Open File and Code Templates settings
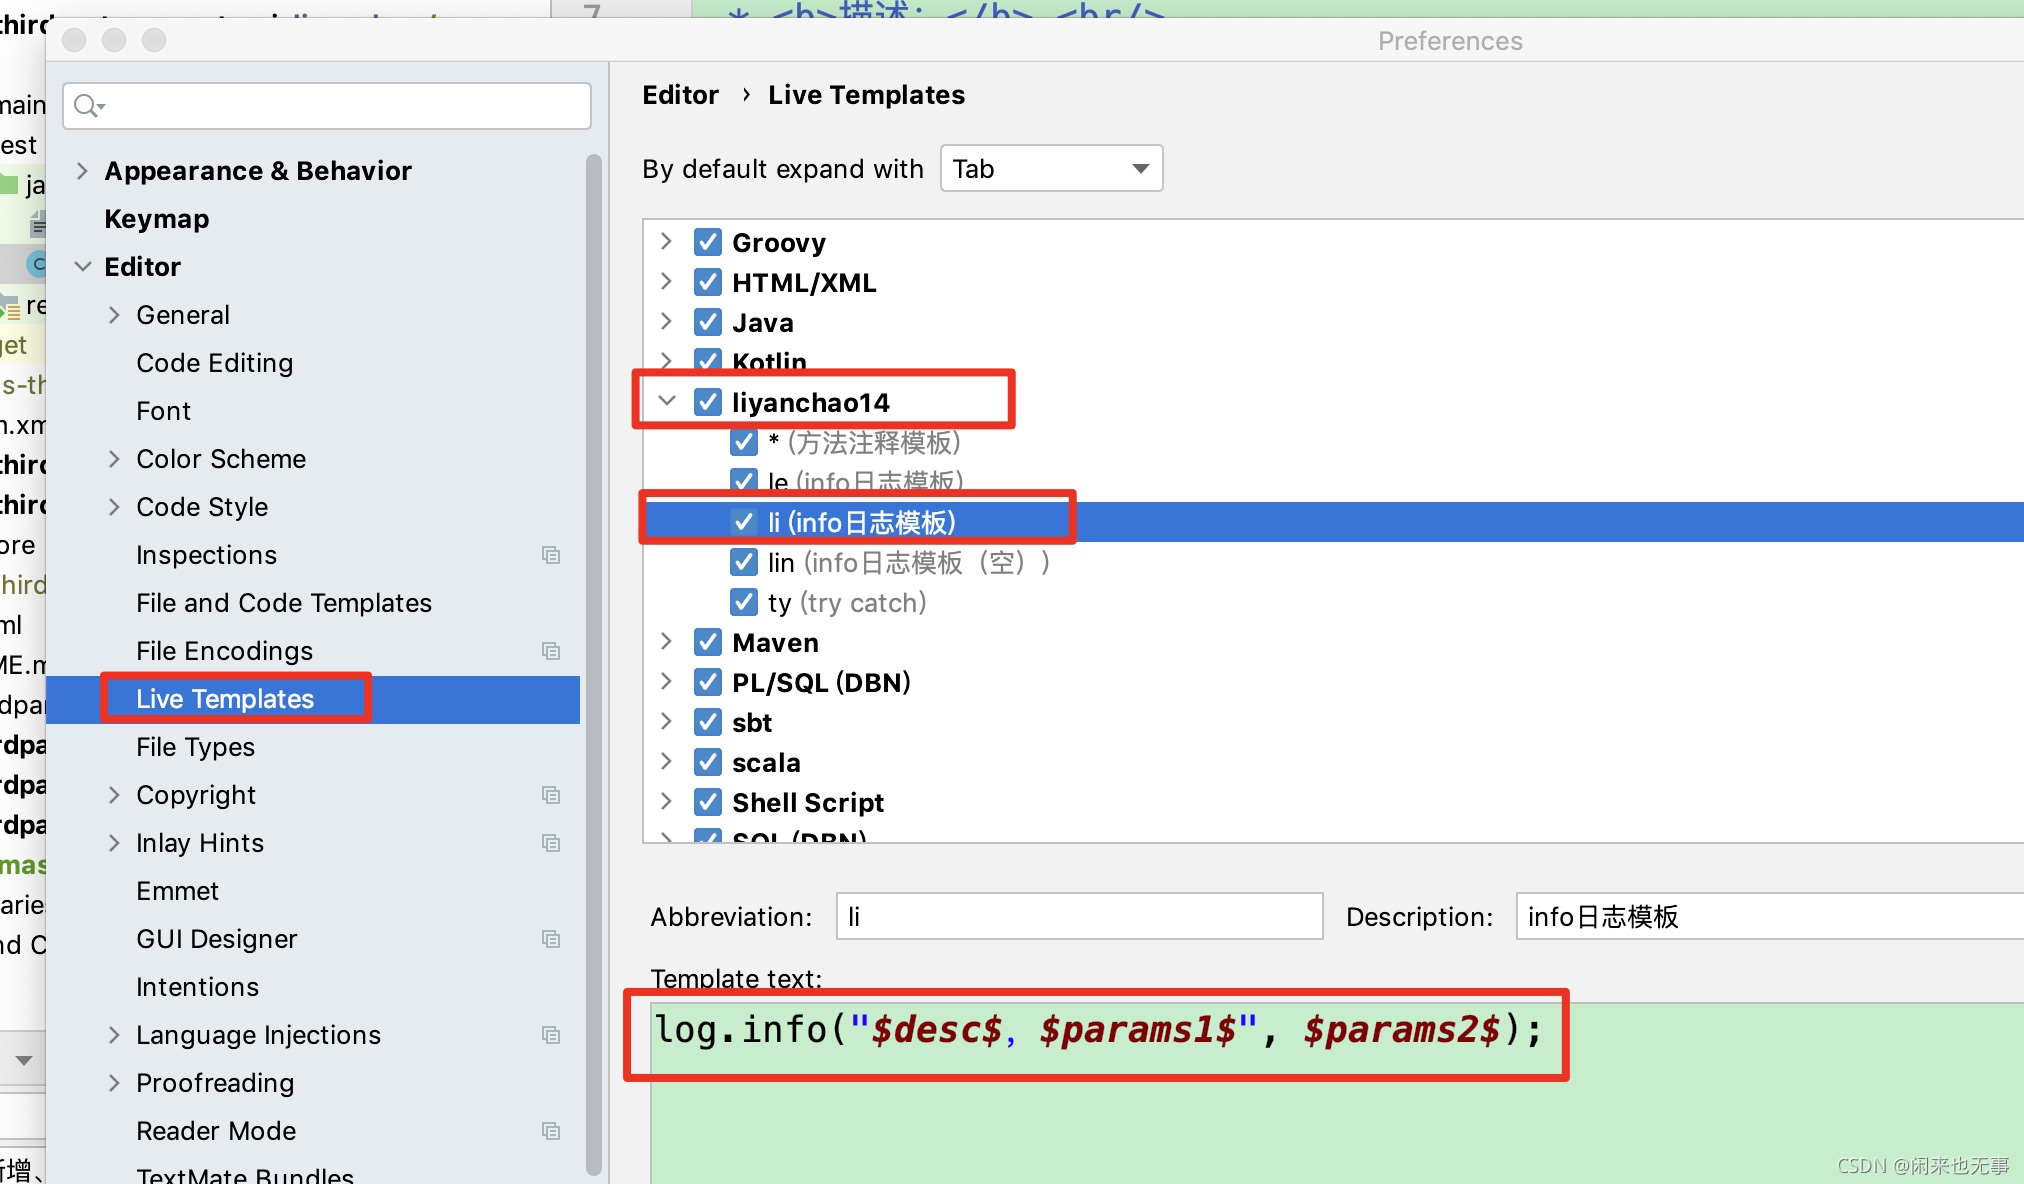Image resolution: width=2024 pixels, height=1184 pixels. tap(284, 603)
